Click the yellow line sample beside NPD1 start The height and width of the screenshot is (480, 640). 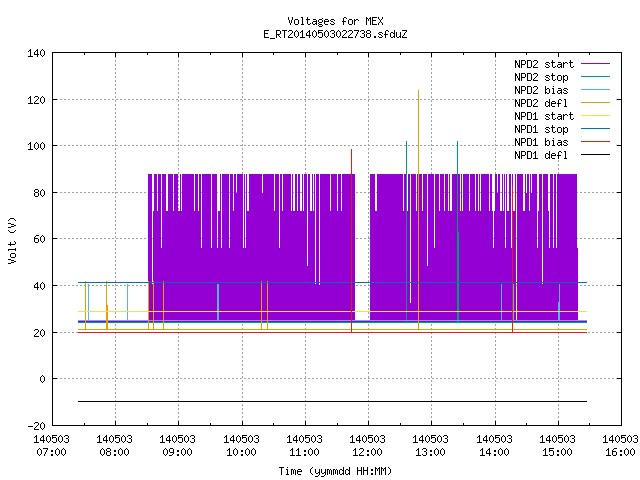[x=595, y=116]
